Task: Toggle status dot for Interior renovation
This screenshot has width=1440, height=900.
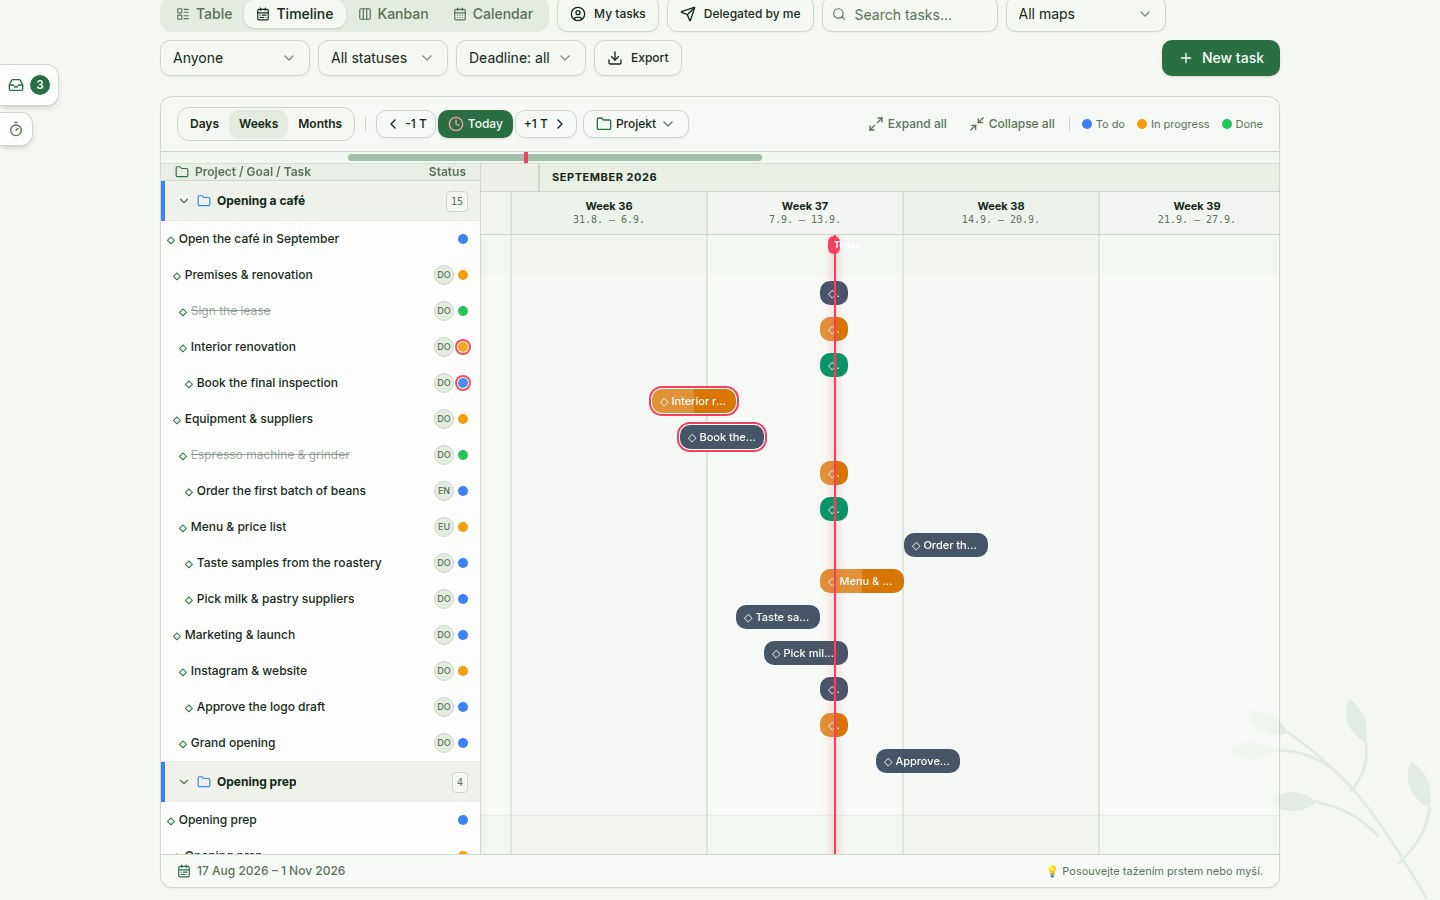Action: coord(463,347)
